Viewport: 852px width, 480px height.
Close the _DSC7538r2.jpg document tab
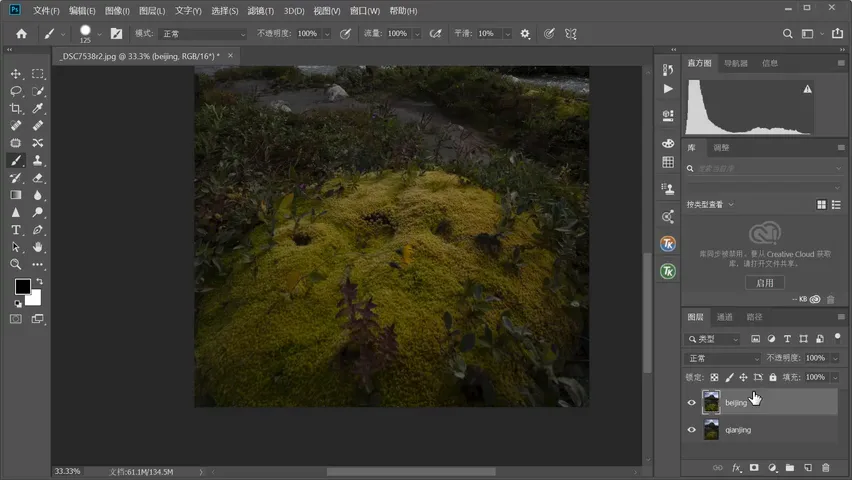[x=230, y=55]
